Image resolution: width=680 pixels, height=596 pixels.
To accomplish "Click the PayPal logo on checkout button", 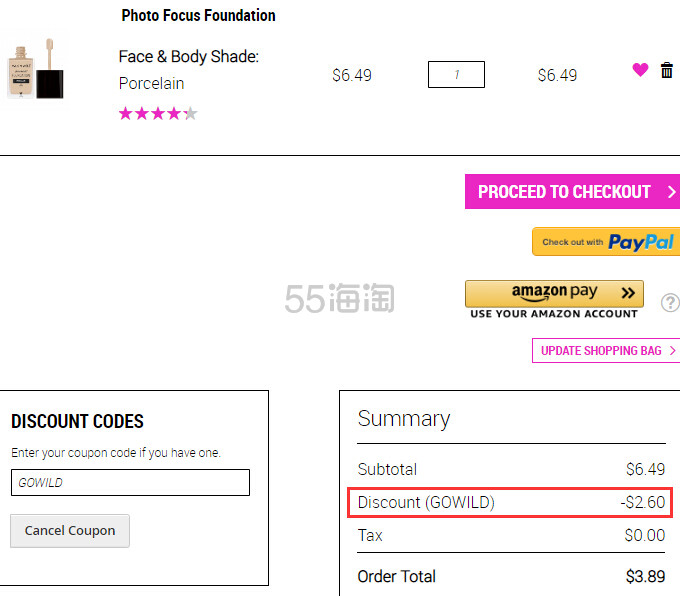I will 641,242.
